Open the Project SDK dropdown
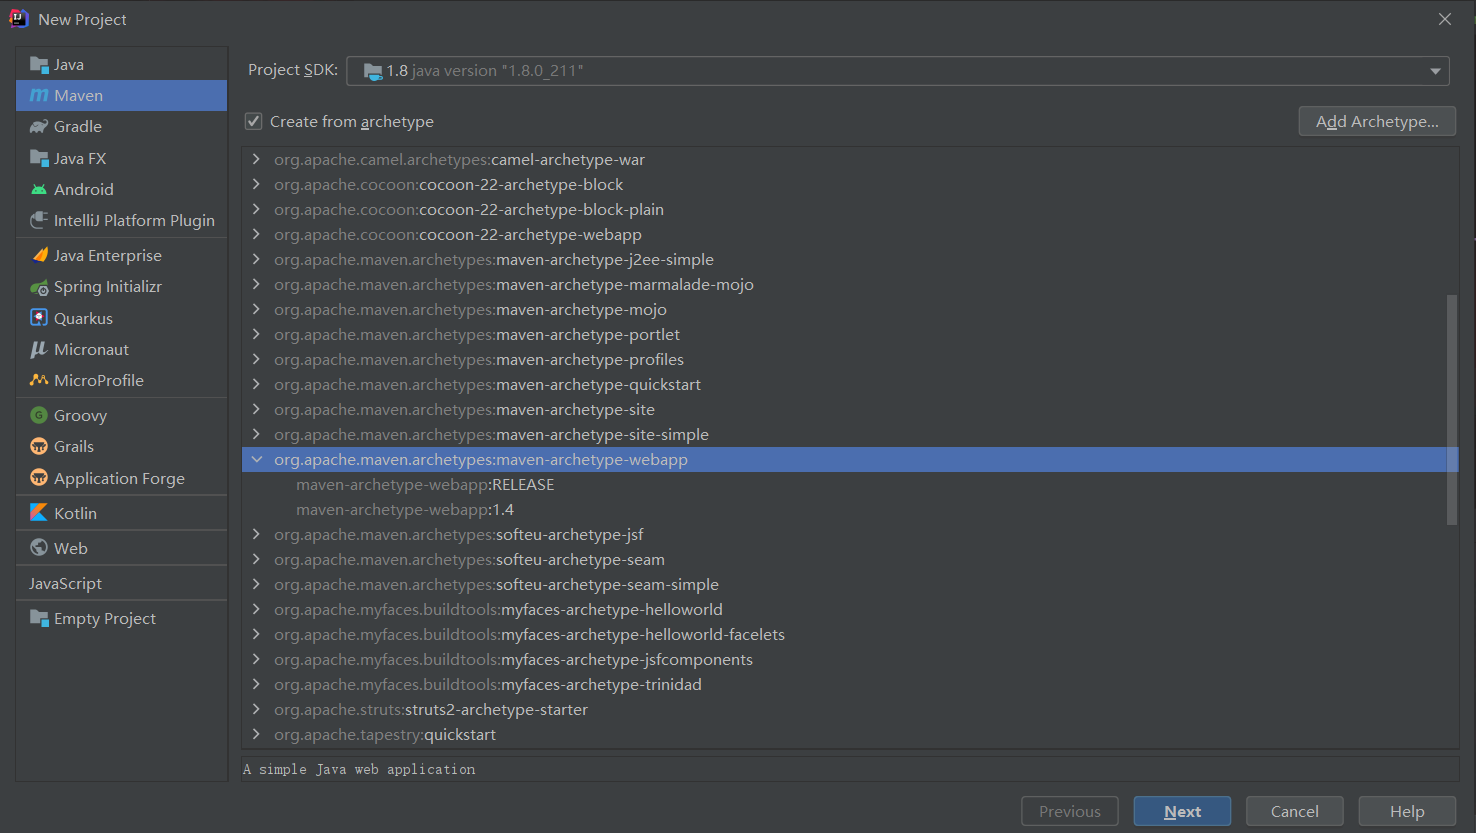The height and width of the screenshot is (833, 1476). point(1435,71)
